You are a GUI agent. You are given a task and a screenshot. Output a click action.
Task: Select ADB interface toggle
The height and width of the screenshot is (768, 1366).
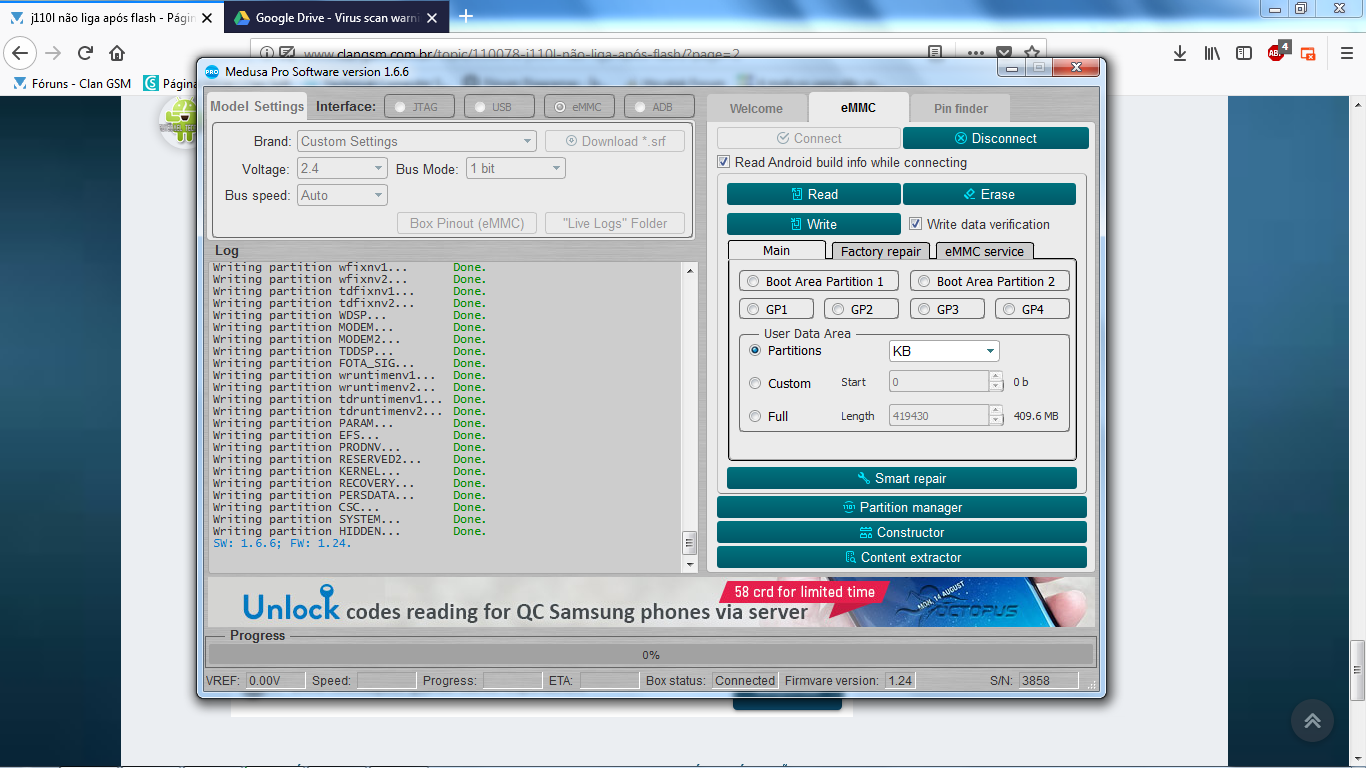[x=659, y=107]
